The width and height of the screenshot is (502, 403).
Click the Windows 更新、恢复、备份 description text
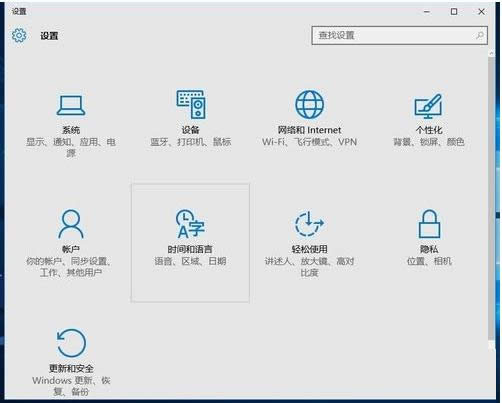71,386
